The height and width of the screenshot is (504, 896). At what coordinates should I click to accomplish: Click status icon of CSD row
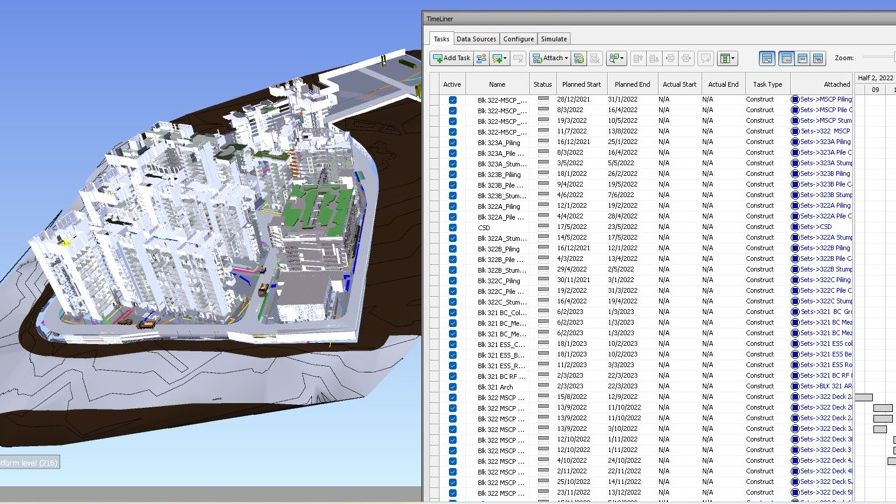click(x=543, y=227)
